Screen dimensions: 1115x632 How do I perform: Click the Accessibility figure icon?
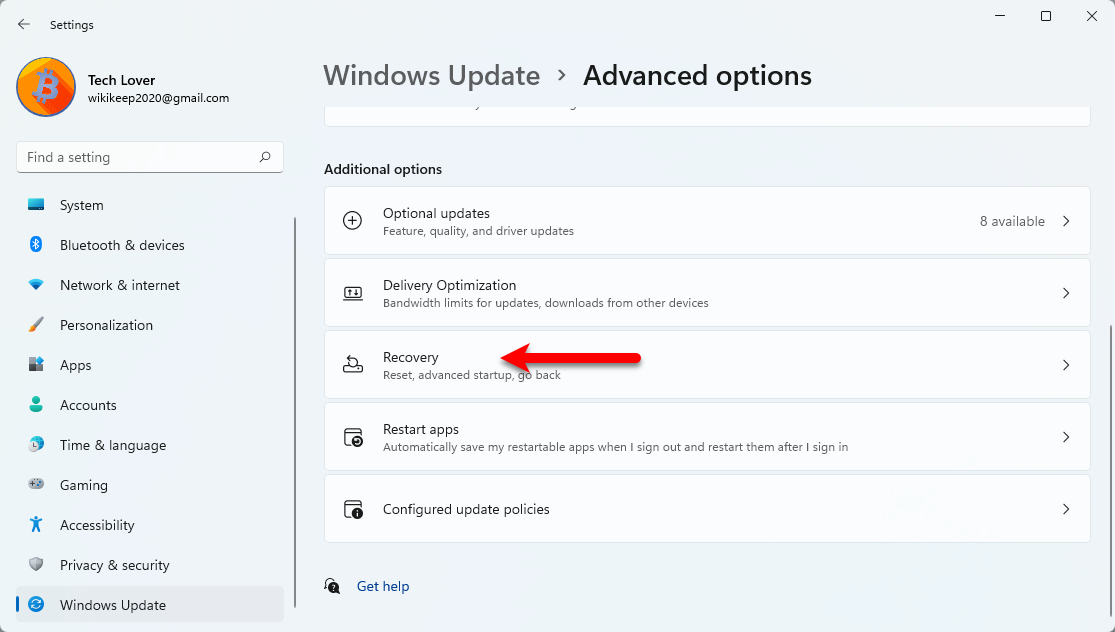(36, 525)
